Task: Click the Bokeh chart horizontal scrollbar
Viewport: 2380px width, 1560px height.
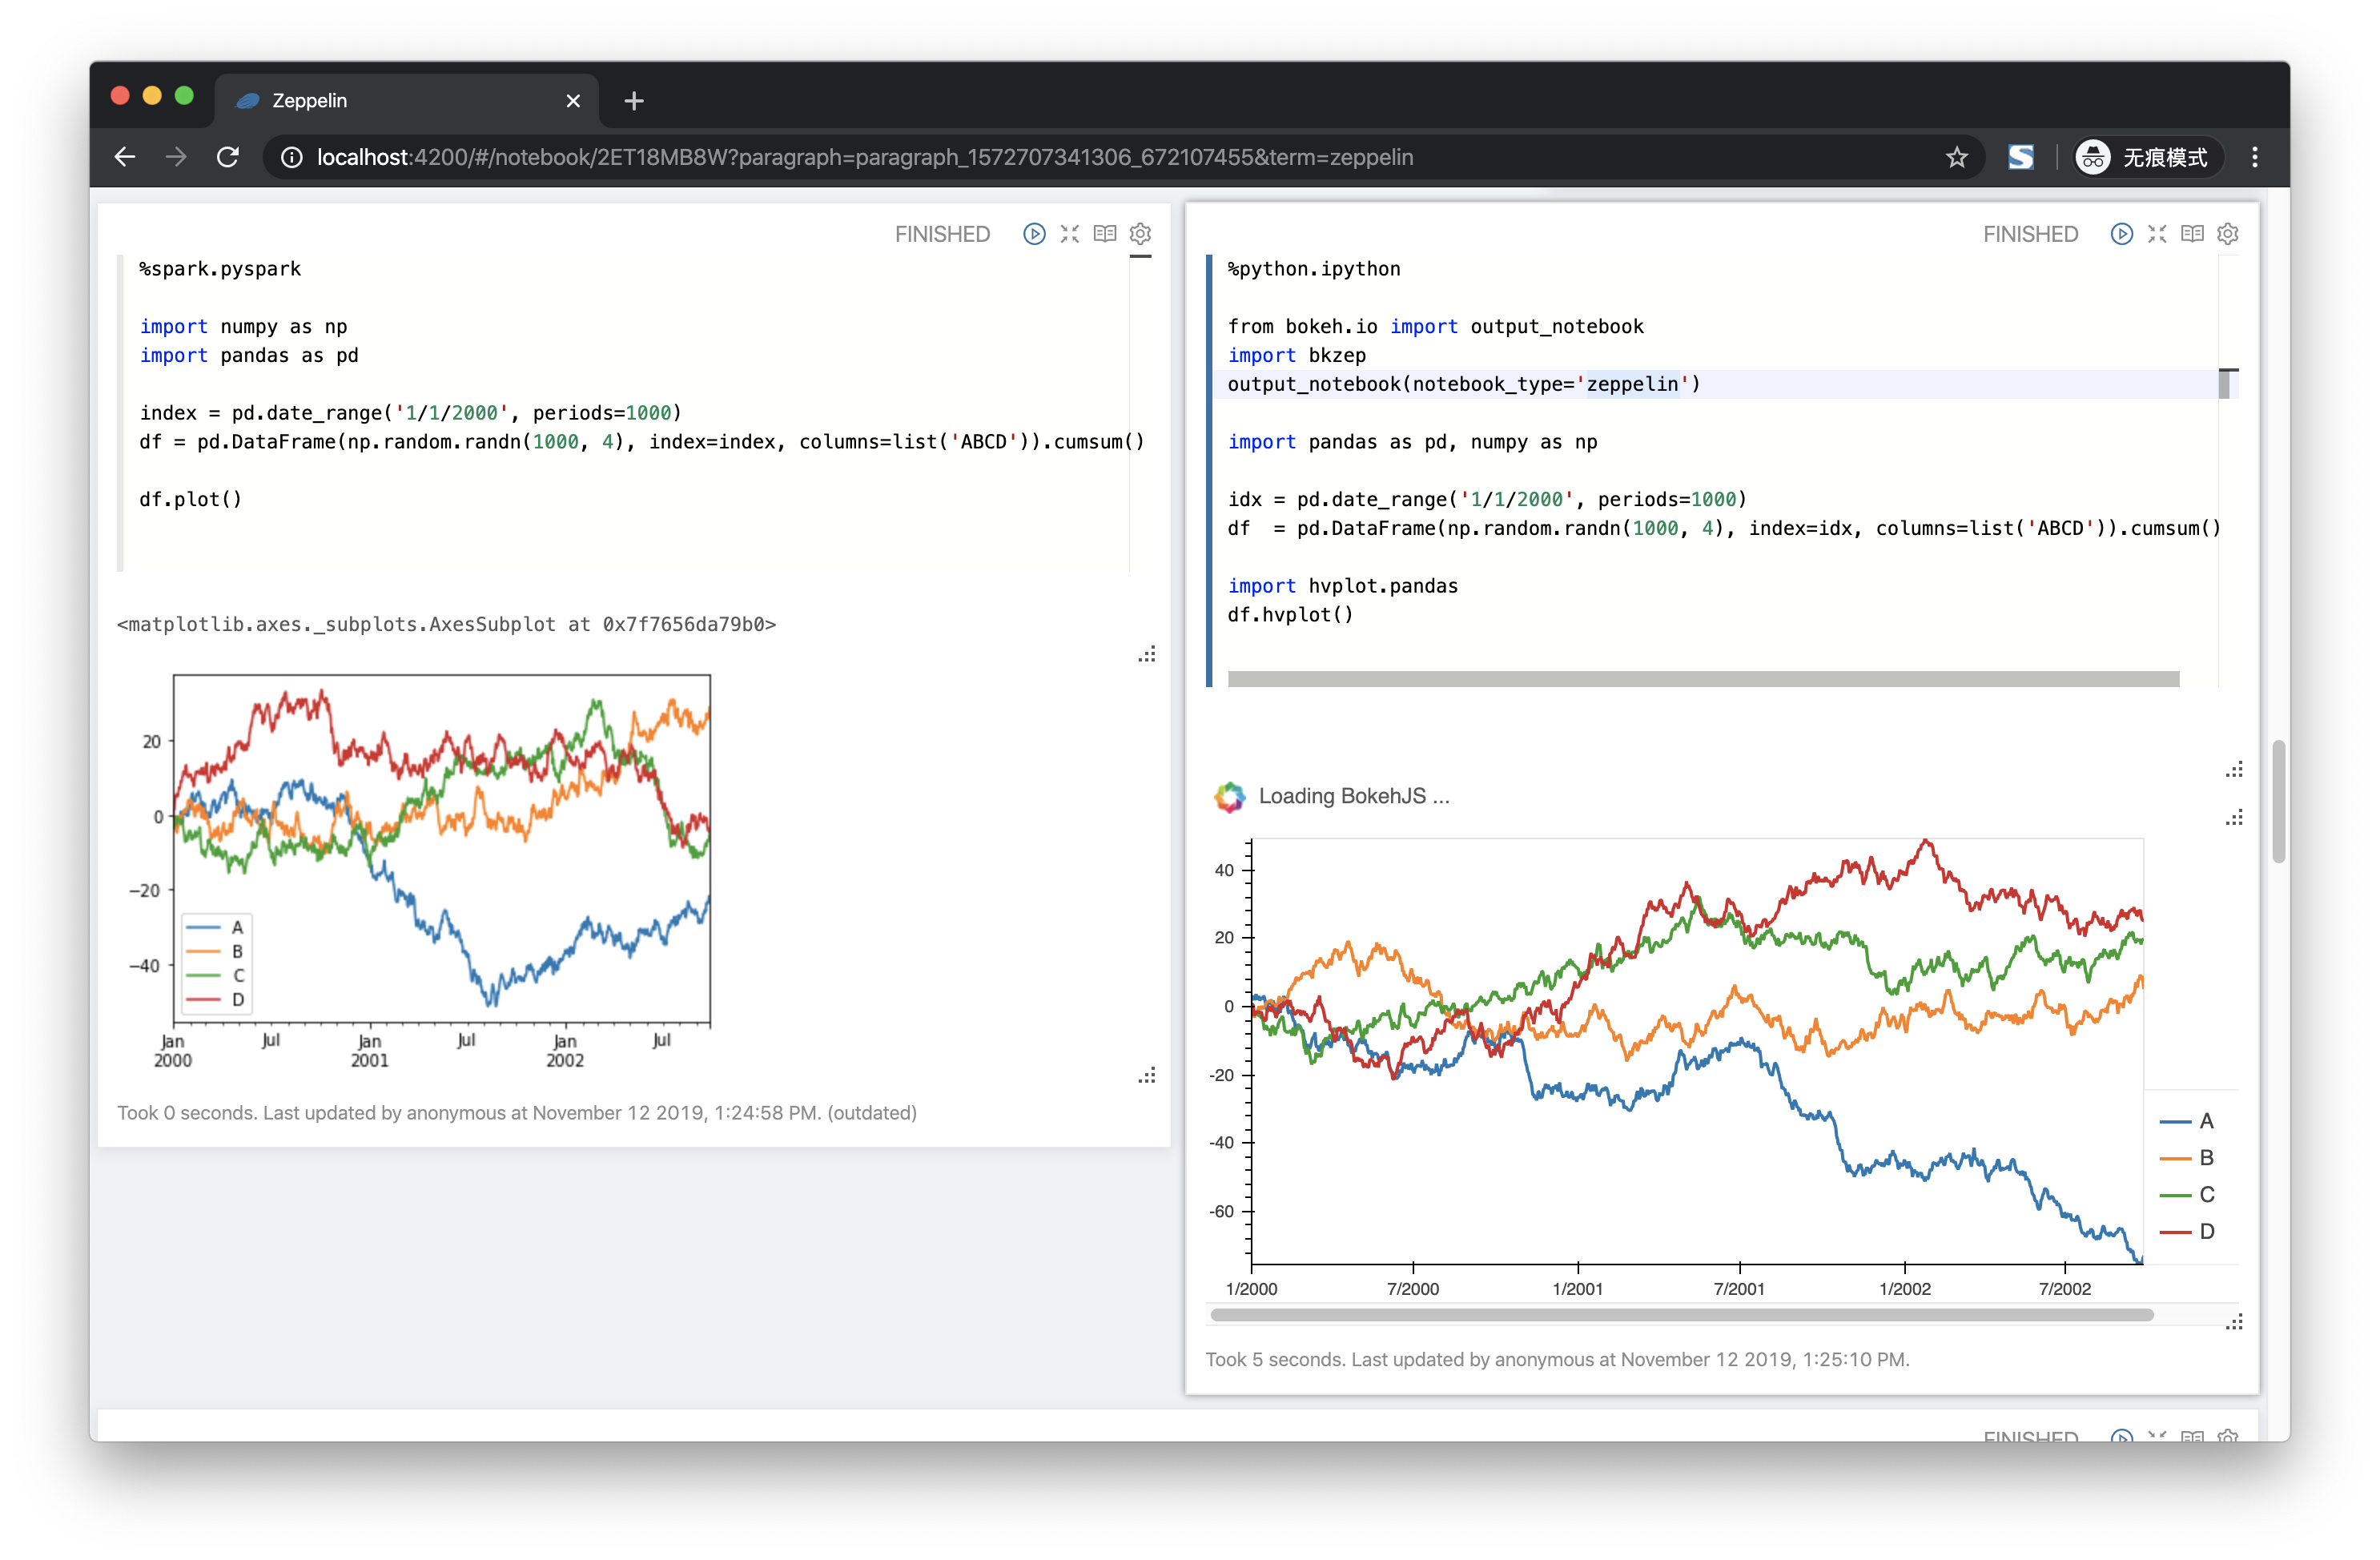Action: point(1680,1315)
